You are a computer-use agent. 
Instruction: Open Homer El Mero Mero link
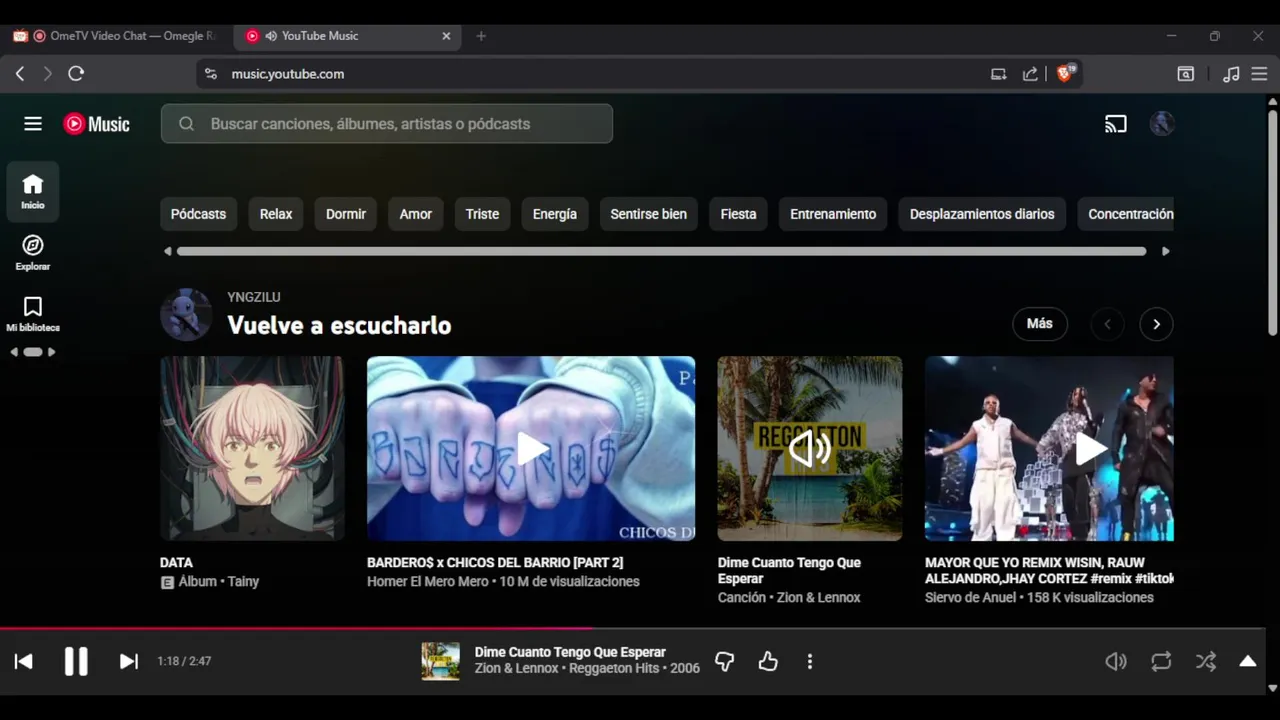pos(428,582)
